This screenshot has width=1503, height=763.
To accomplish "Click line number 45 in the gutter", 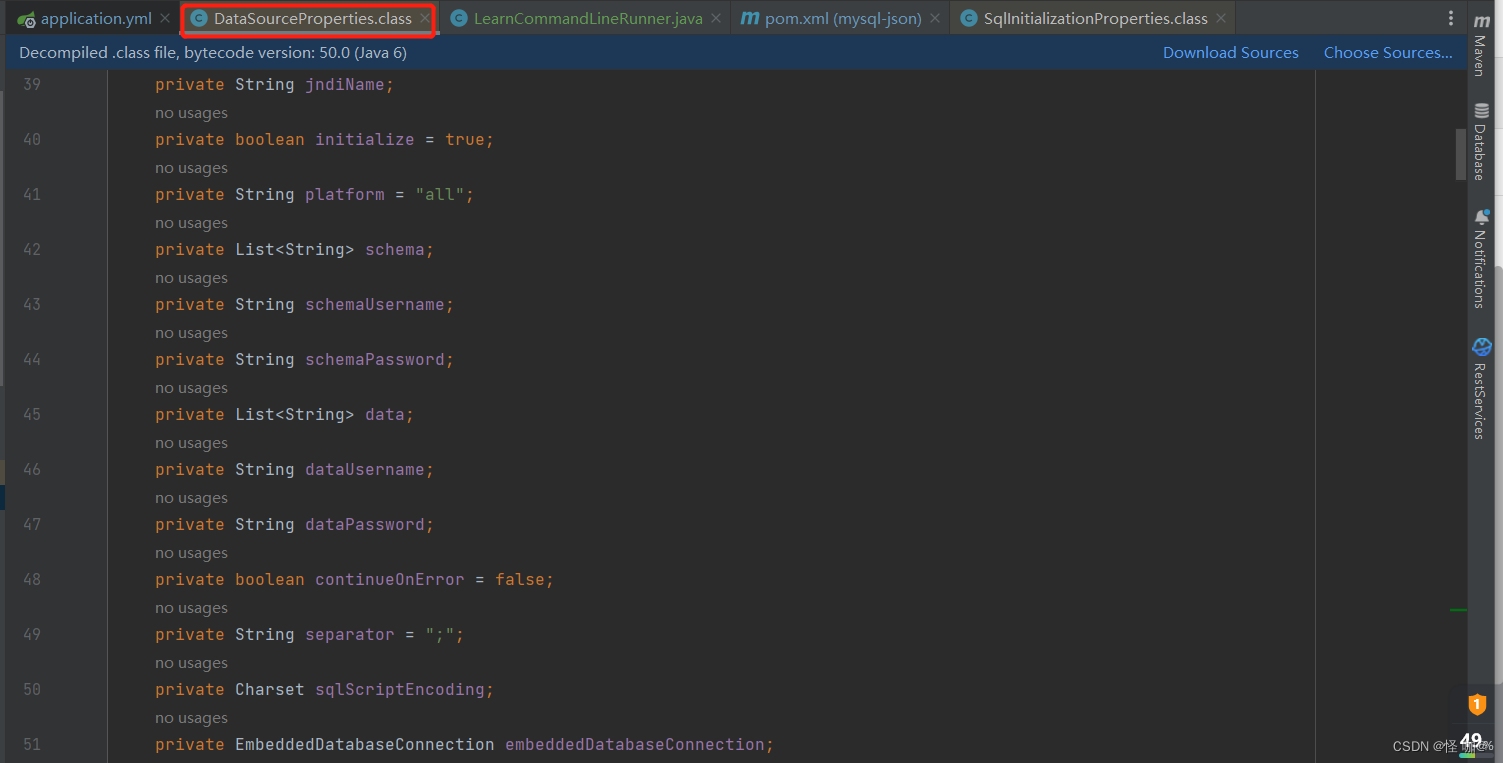I will pos(32,415).
